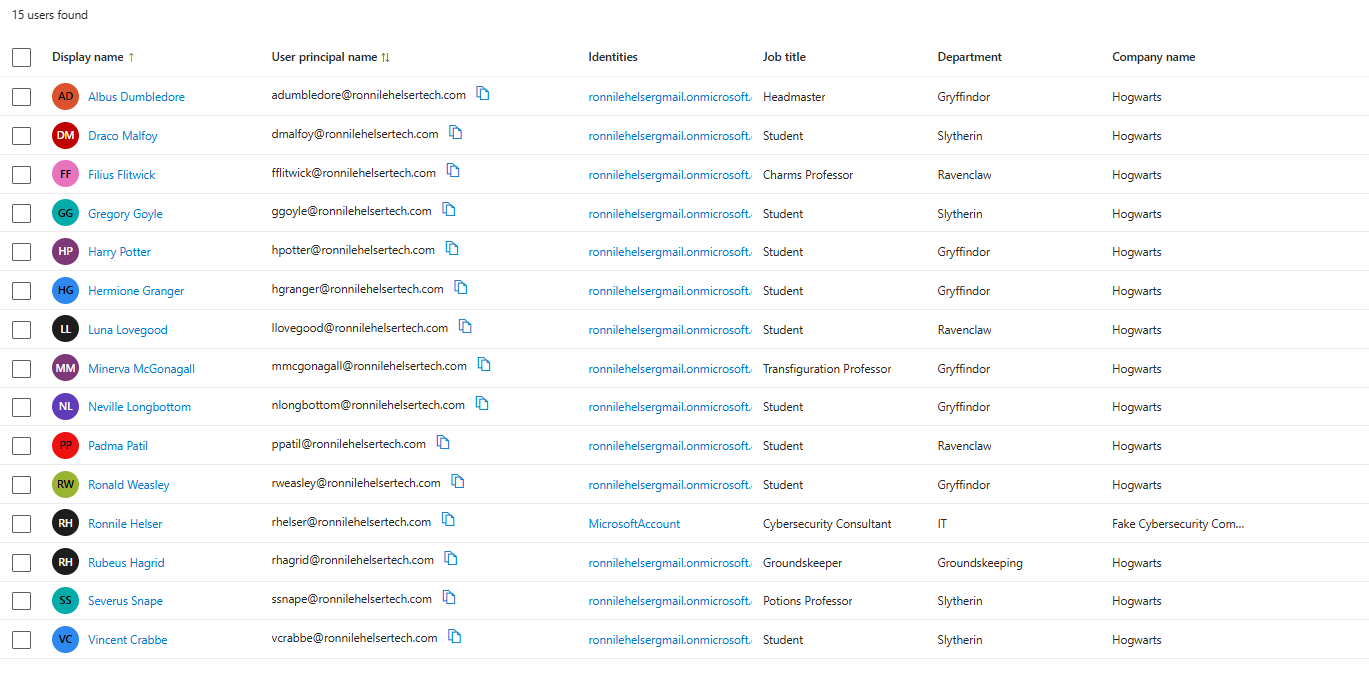Click the Potions Professor job title
The image size is (1369, 673).
click(x=808, y=601)
